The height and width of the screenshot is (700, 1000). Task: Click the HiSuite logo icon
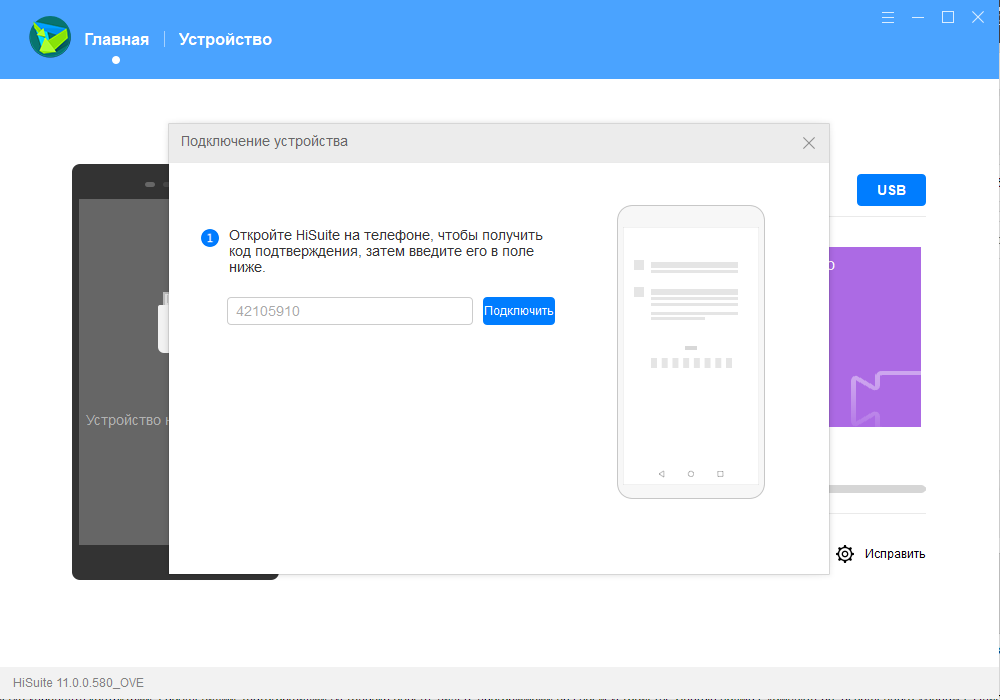click(x=50, y=37)
